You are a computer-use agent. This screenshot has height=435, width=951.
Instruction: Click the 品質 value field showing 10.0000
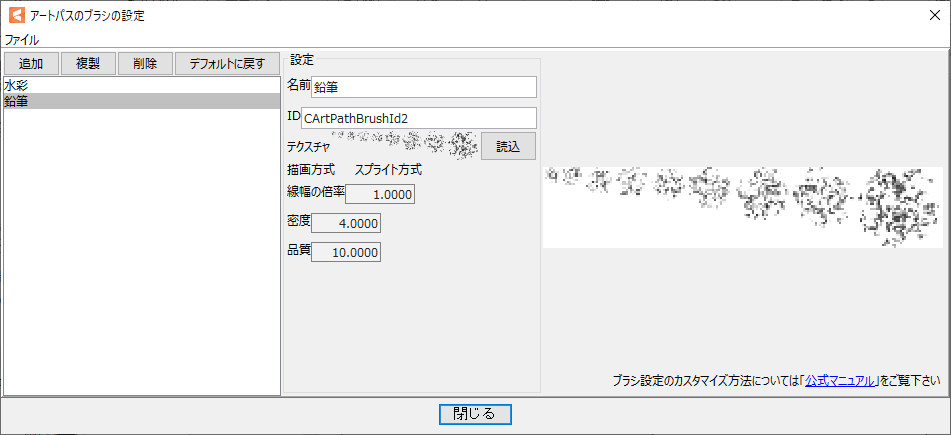346,253
